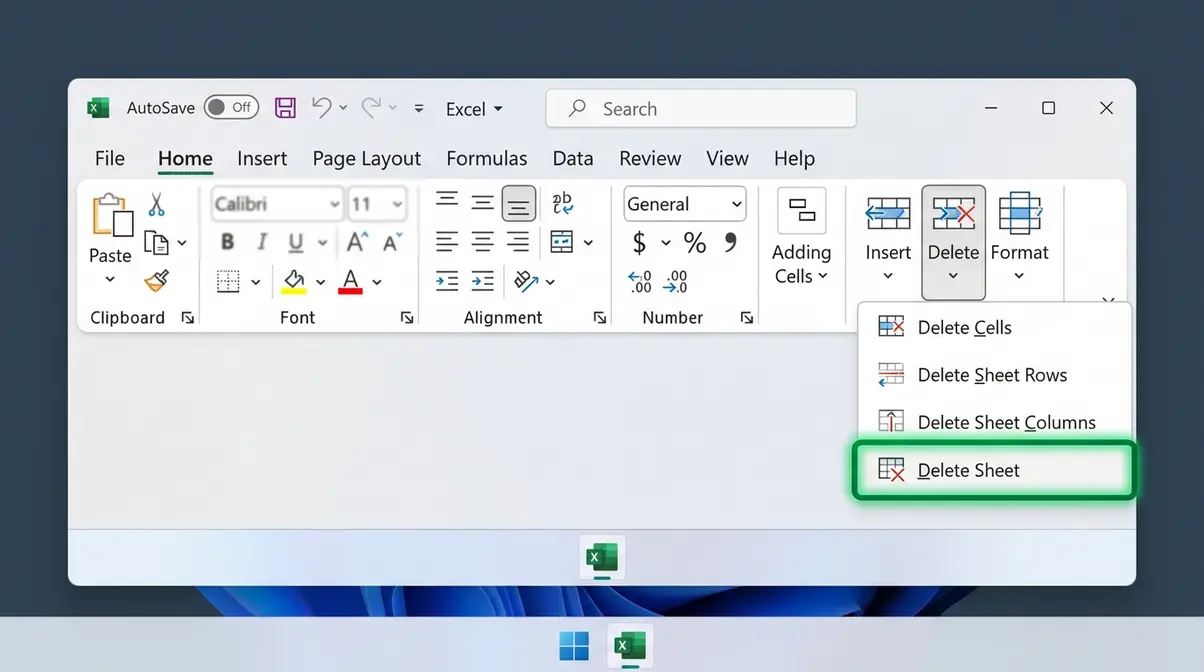Click the Cut scissors icon
The width and height of the screenshot is (1204, 672).
click(x=156, y=205)
